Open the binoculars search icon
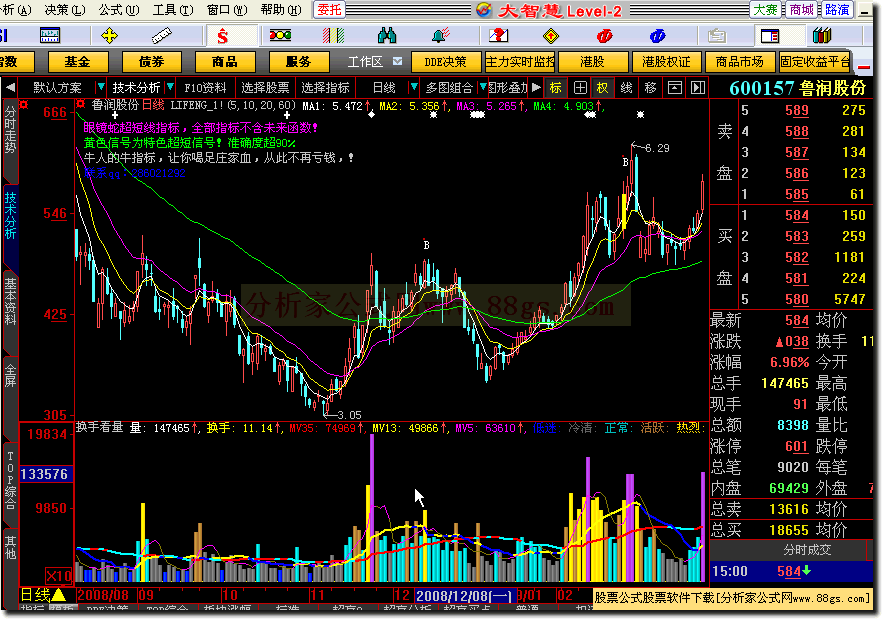This screenshot has height=621, width=885. coord(387,36)
